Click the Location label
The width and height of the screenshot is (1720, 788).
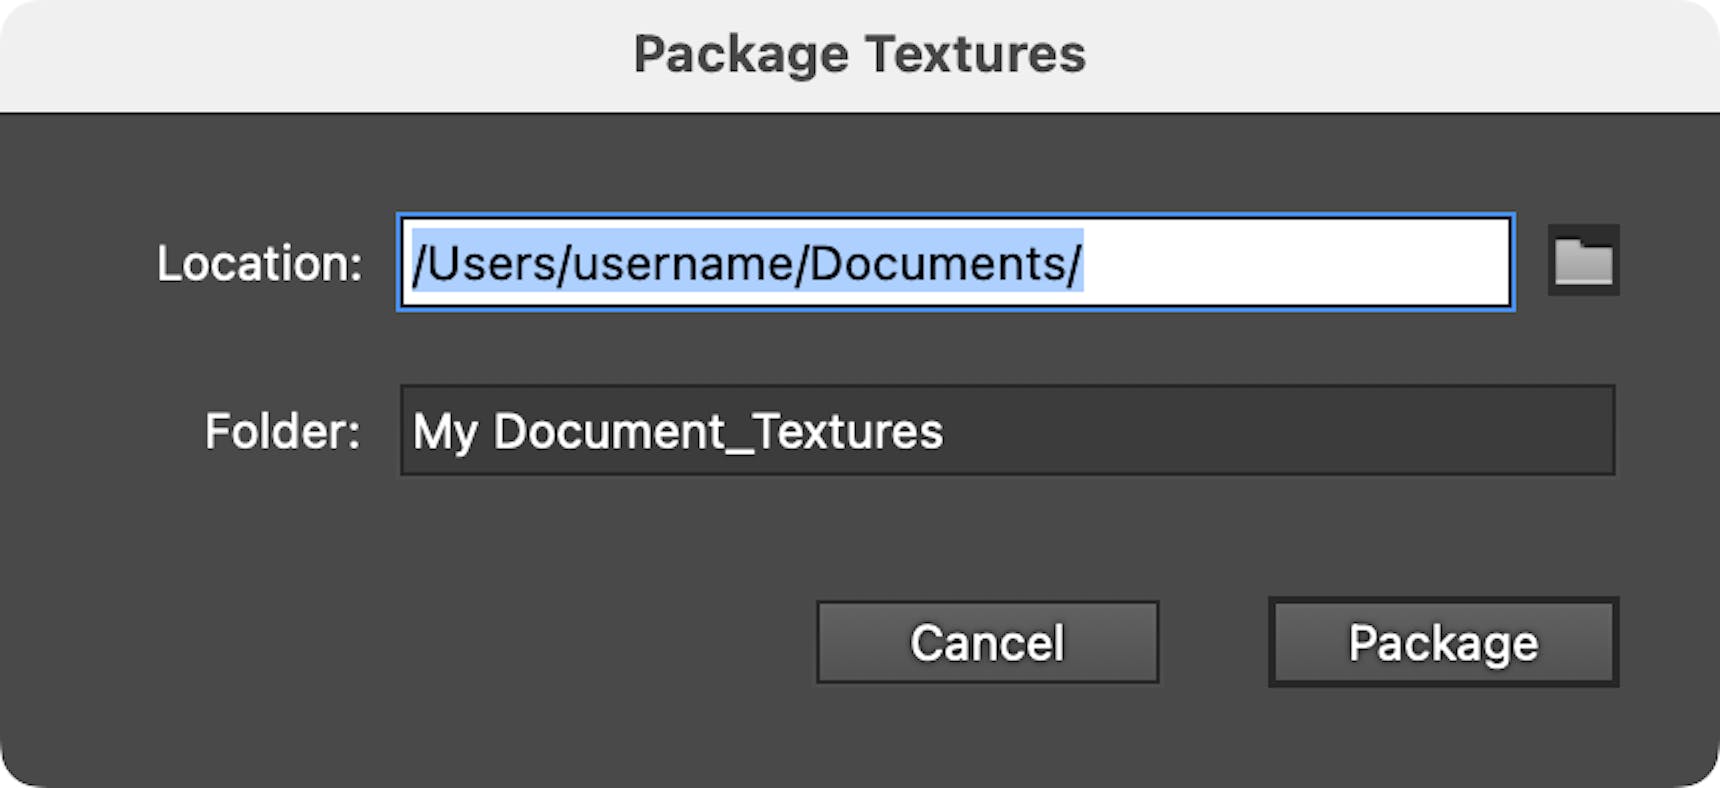click(x=258, y=264)
